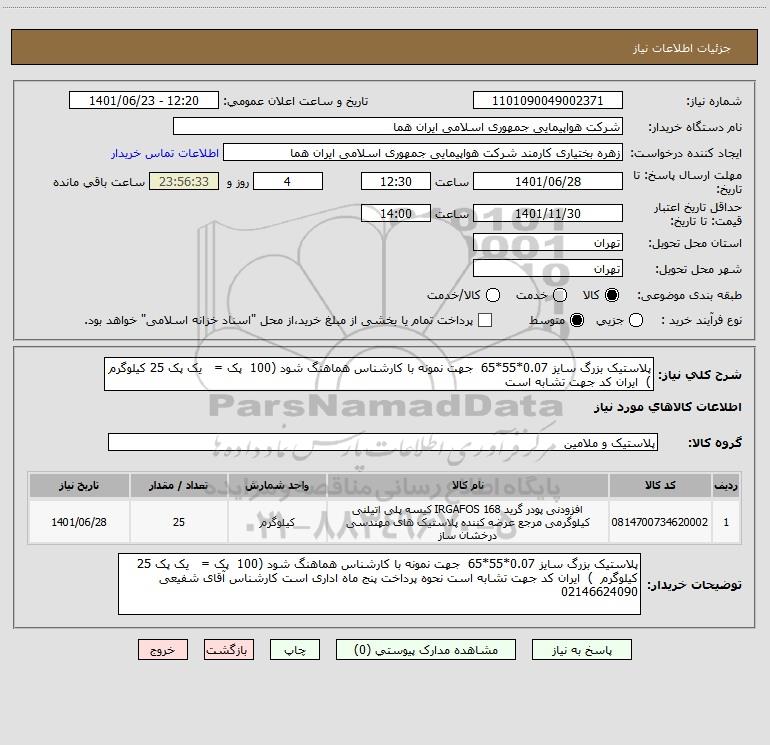Click the quantity cell showing 25
This screenshot has height=745, width=770.
(179, 522)
